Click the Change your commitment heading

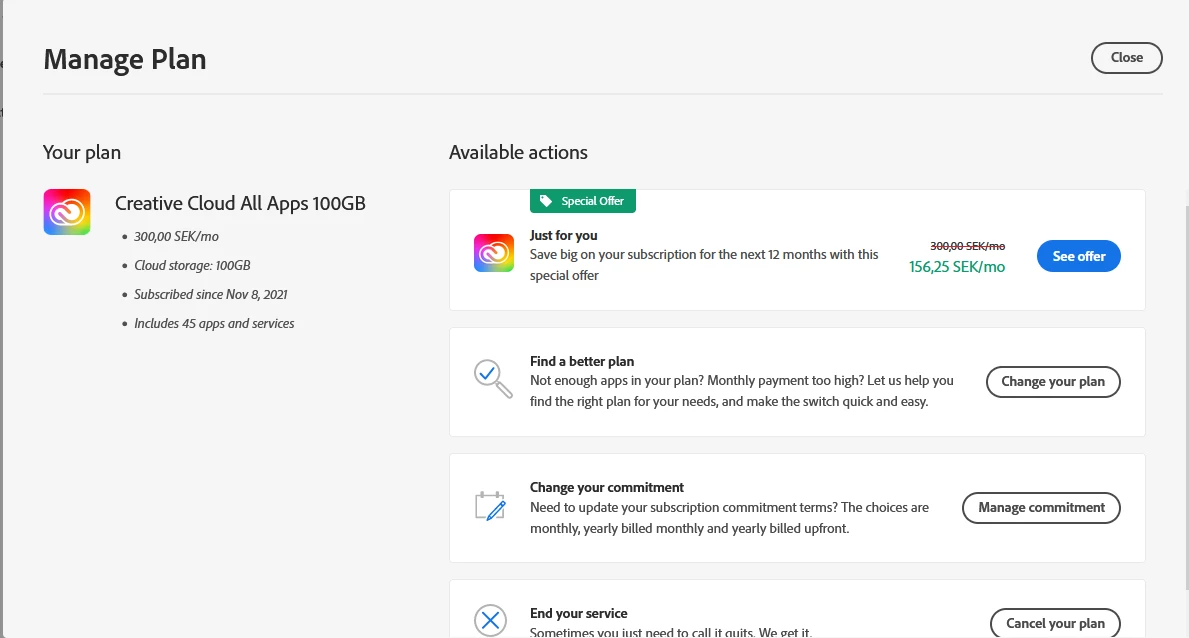click(x=607, y=487)
